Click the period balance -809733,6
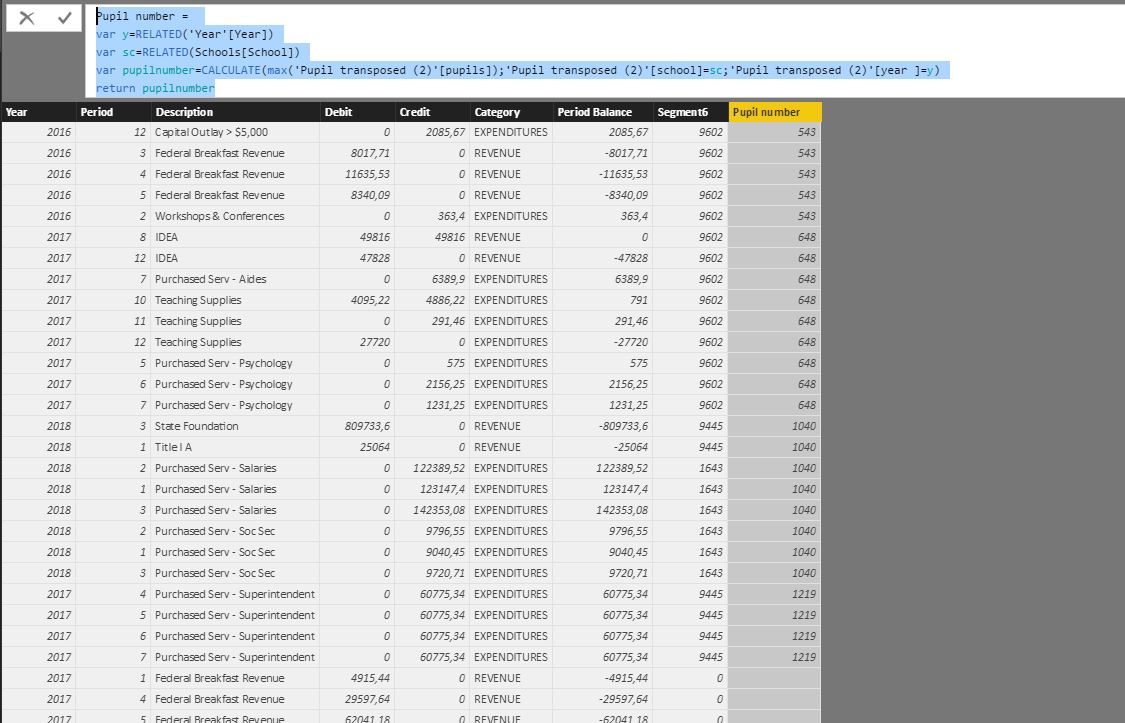1125x723 pixels. point(623,426)
